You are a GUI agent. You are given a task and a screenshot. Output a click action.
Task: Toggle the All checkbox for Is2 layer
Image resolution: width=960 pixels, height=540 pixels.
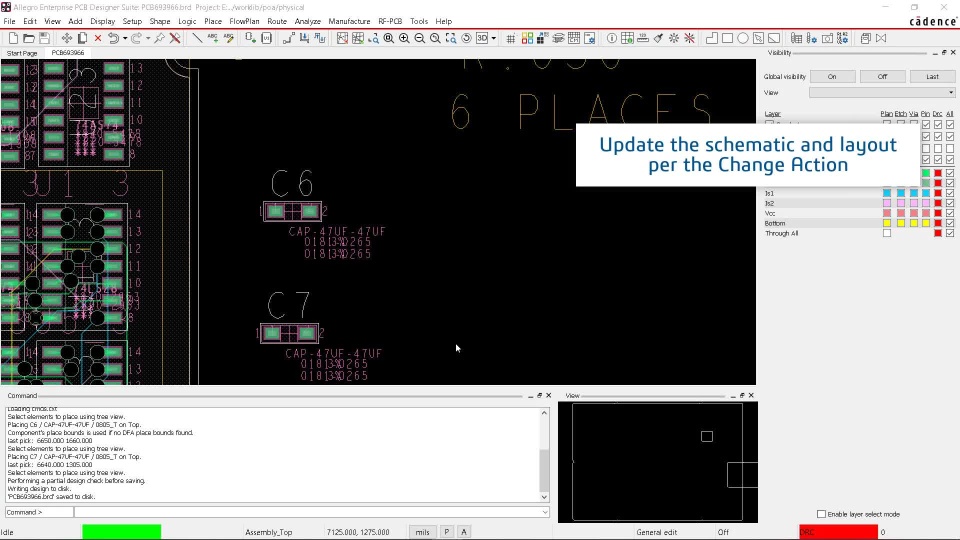click(950, 203)
